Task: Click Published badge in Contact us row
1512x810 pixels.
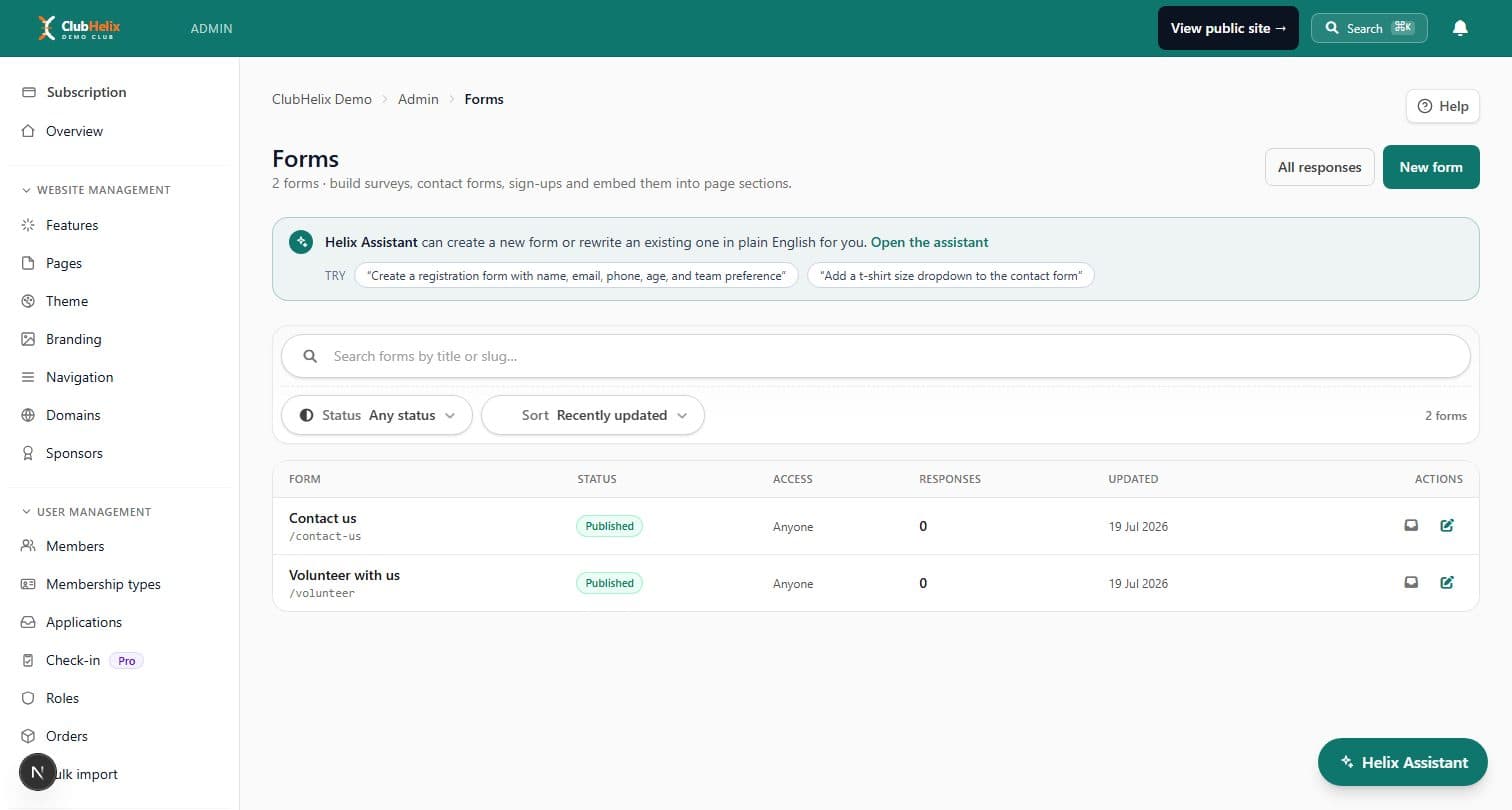Action: pyautogui.click(x=609, y=526)
